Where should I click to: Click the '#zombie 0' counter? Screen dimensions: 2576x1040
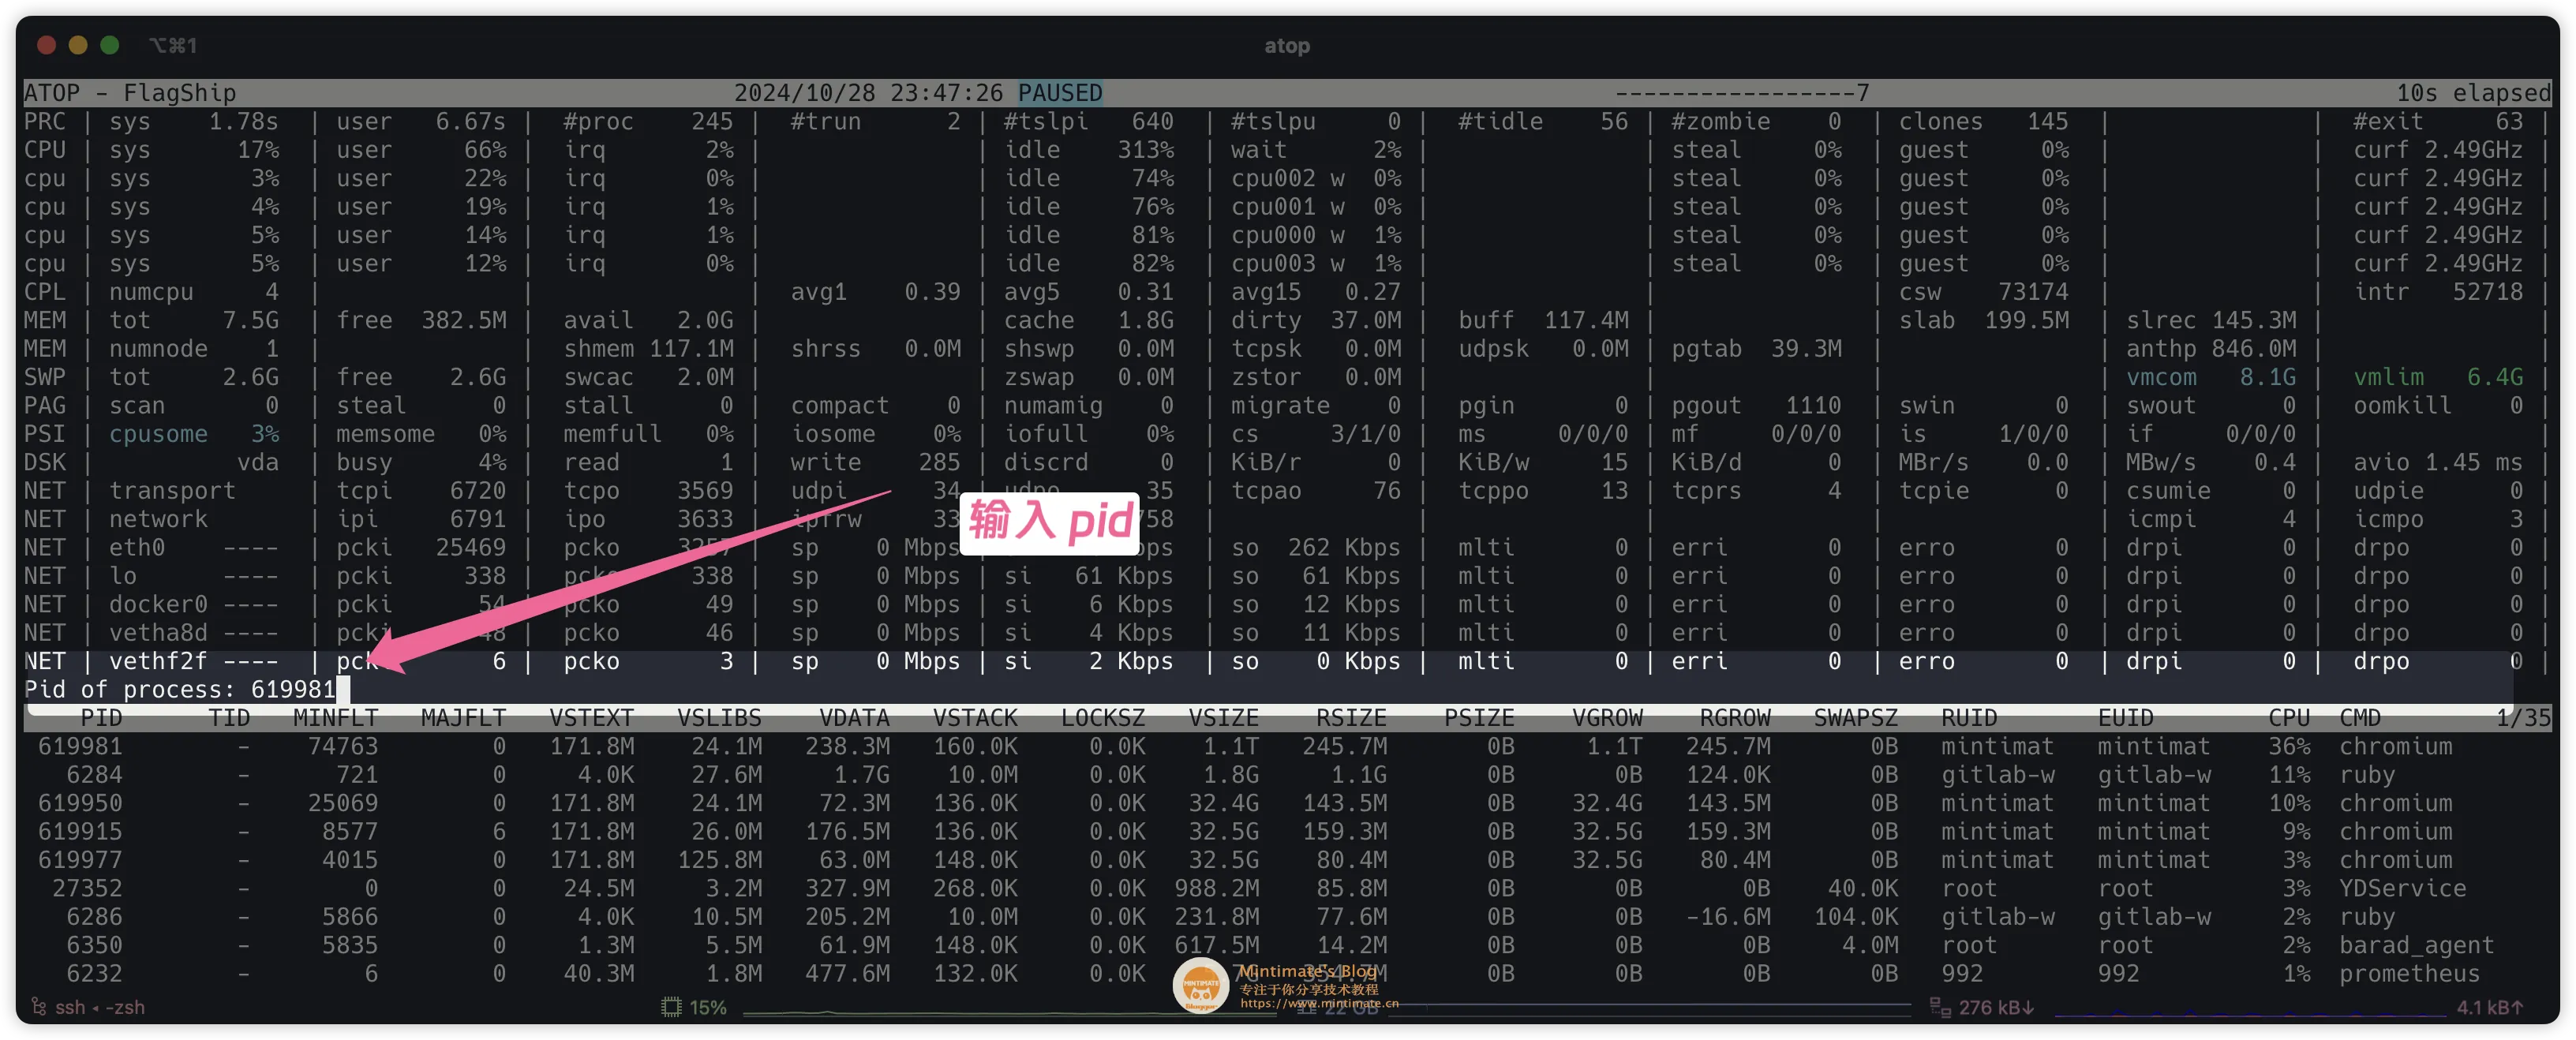(x=1756, y=122)
